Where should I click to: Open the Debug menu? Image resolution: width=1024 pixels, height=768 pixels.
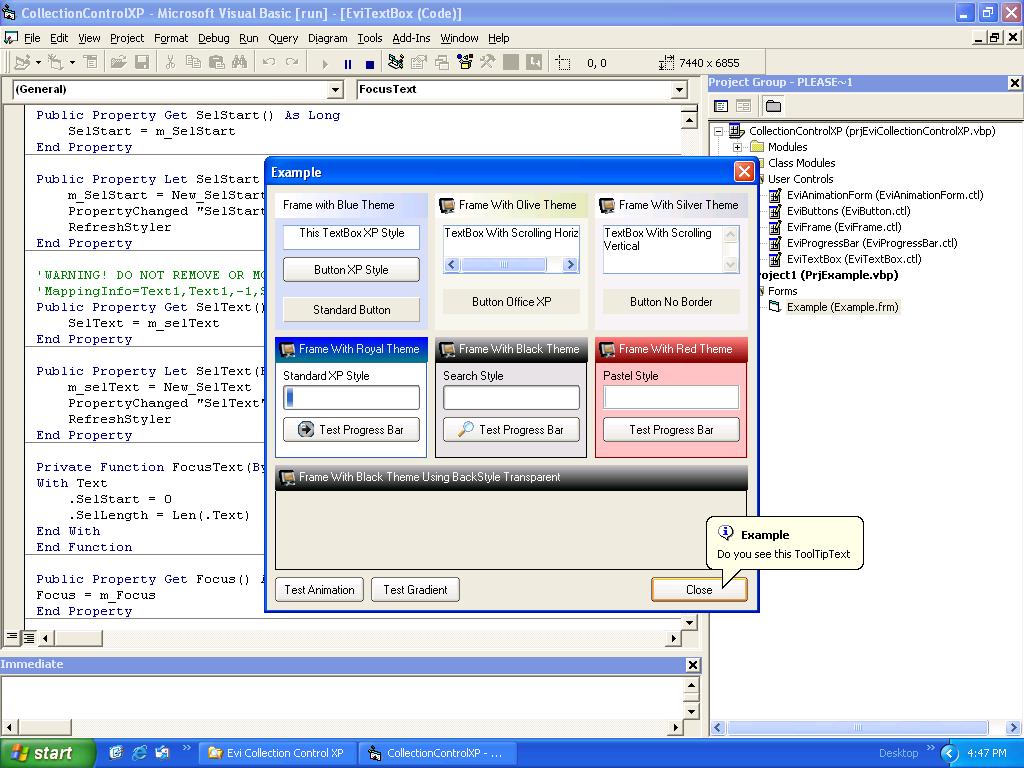click(213, 38)
